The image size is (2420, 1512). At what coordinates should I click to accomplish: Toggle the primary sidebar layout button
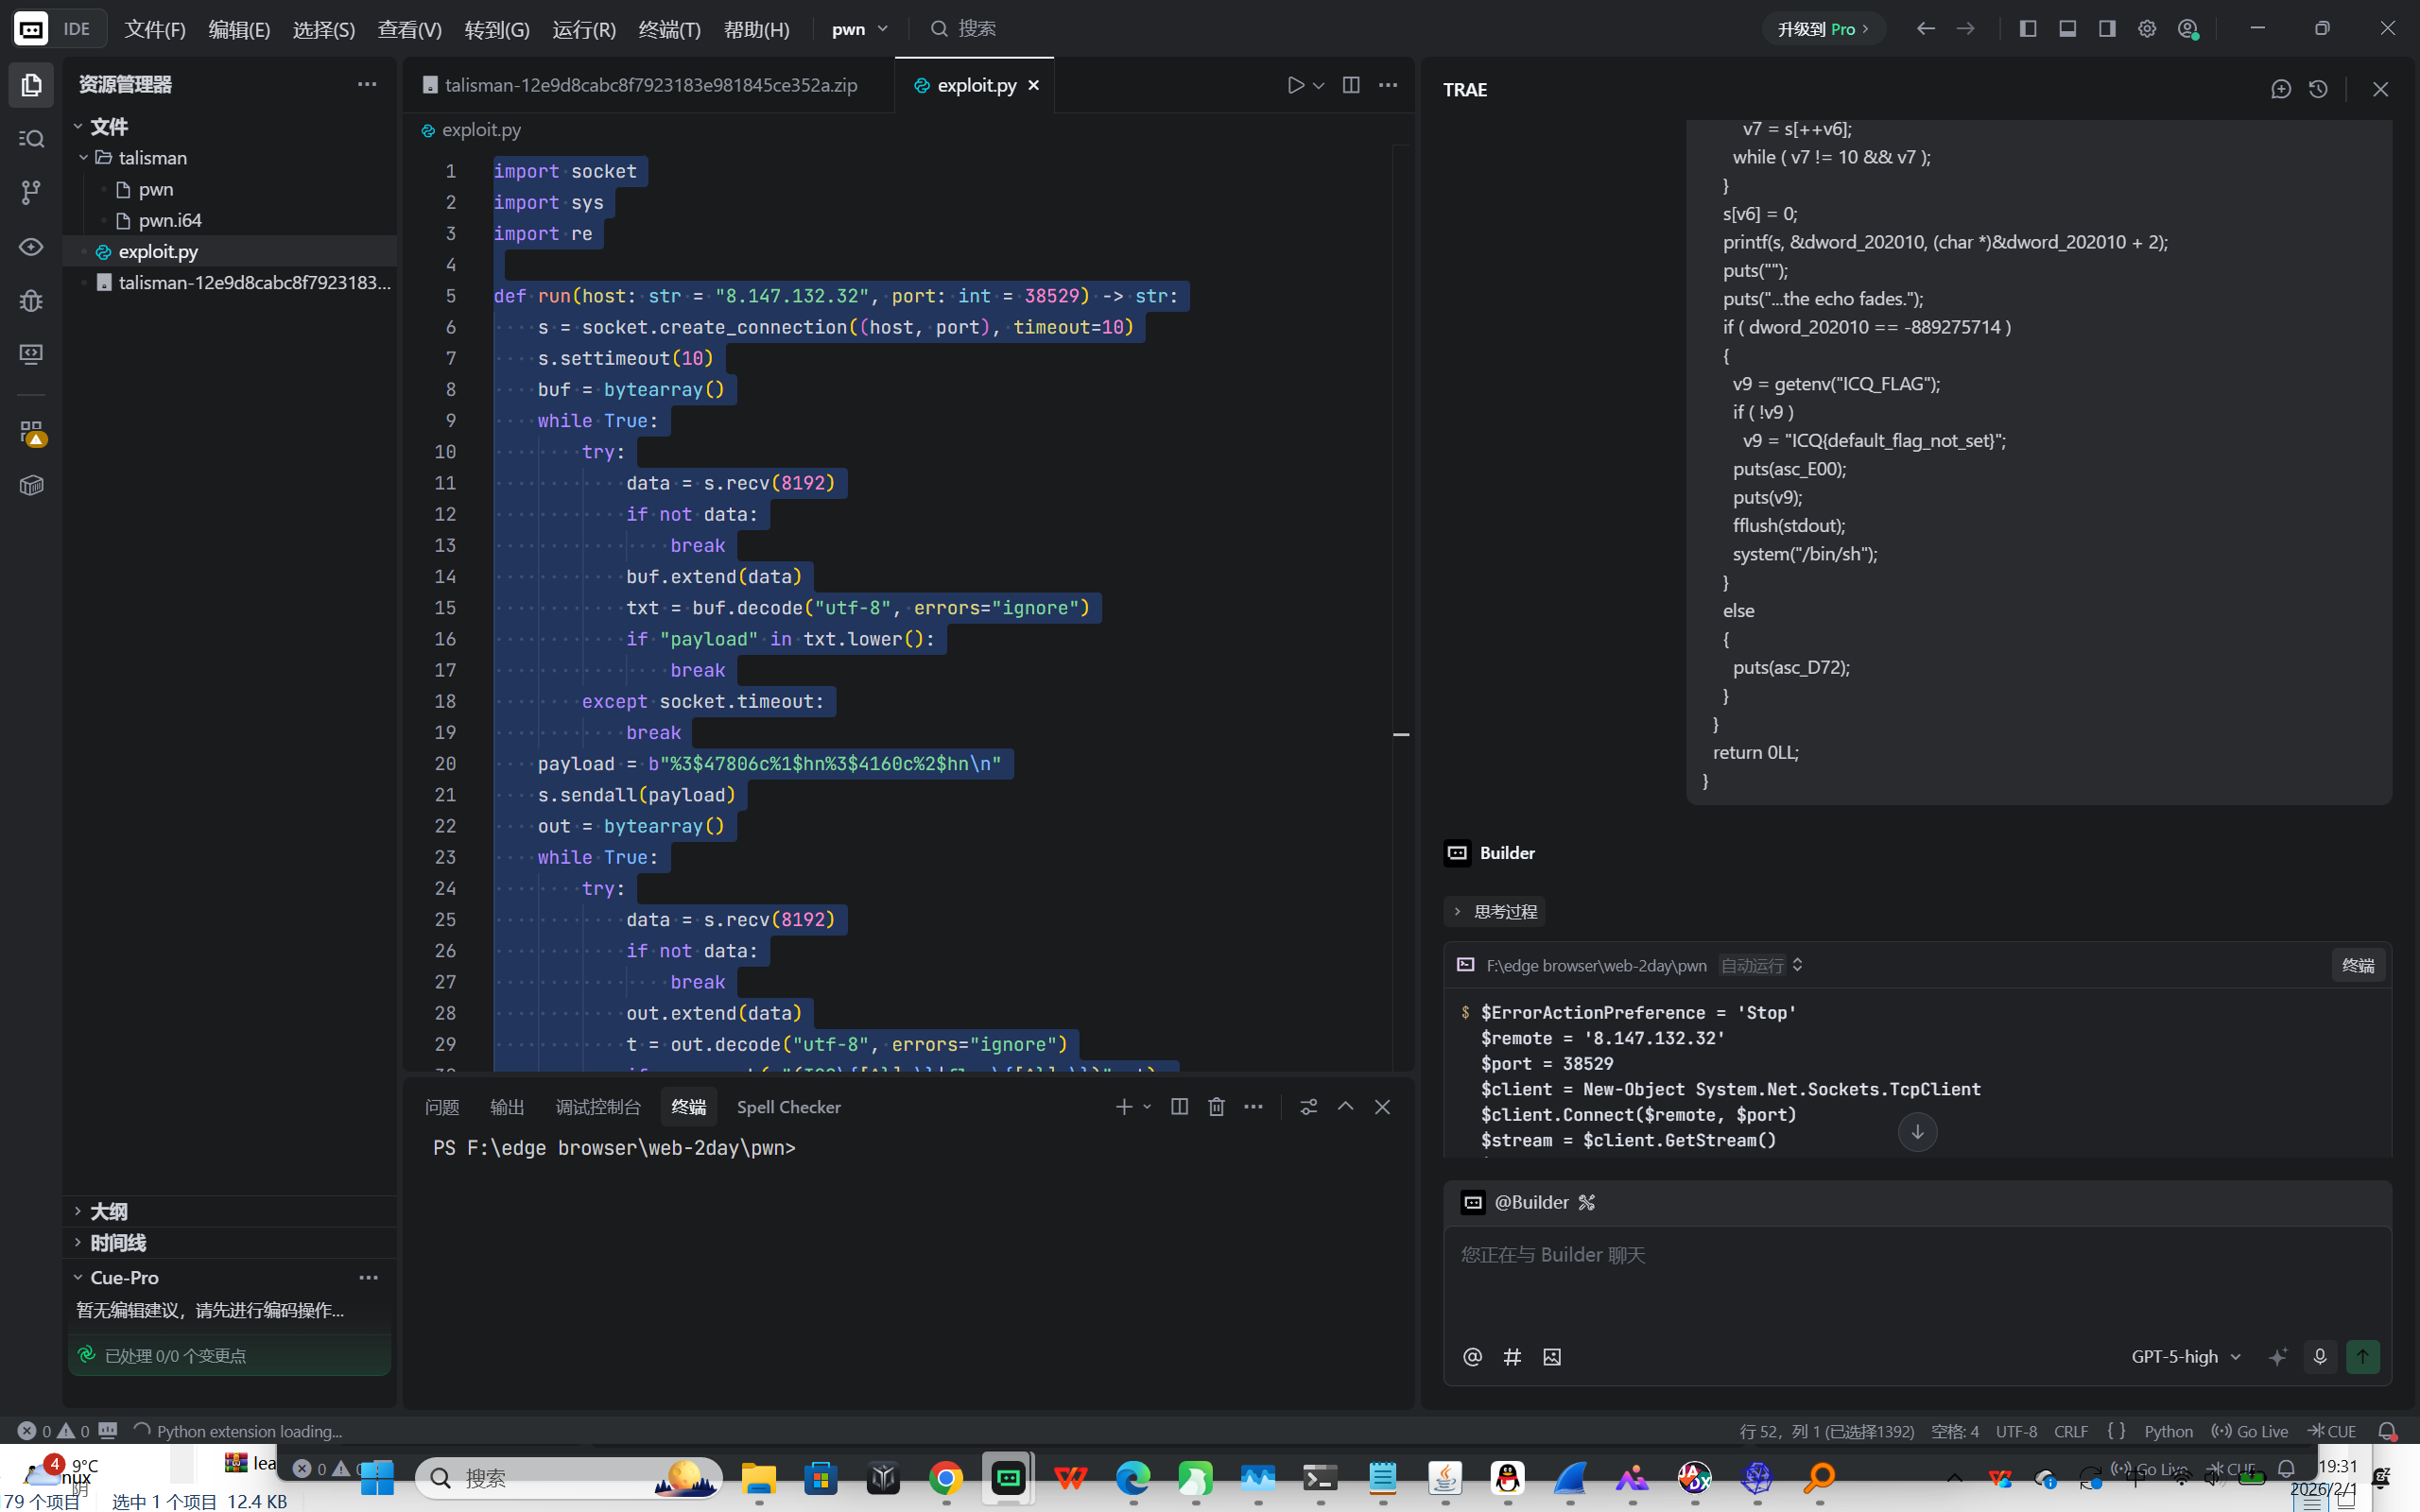pyautogui.click(x=2028, y=28)
